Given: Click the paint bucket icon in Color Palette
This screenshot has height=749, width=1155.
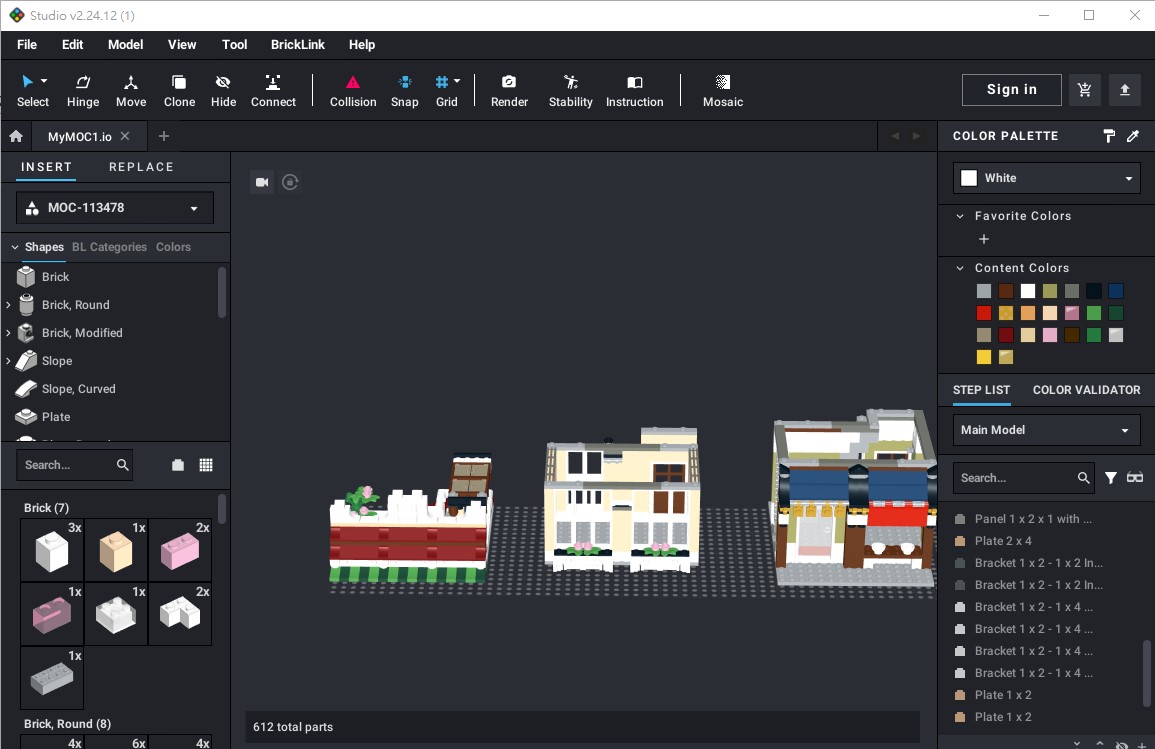Looking at the screenshot, I should point(1109,136).
